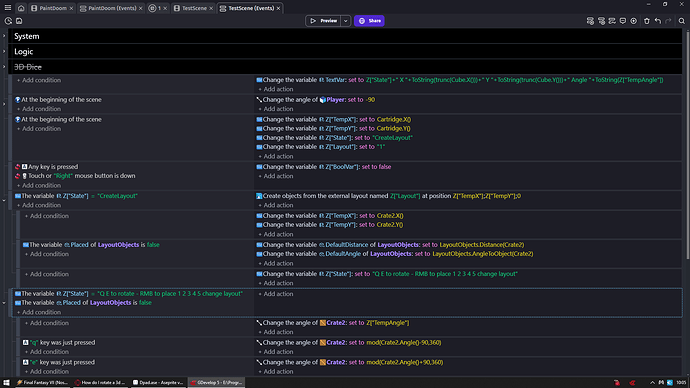Click the add comment icon

click(623, 21)
